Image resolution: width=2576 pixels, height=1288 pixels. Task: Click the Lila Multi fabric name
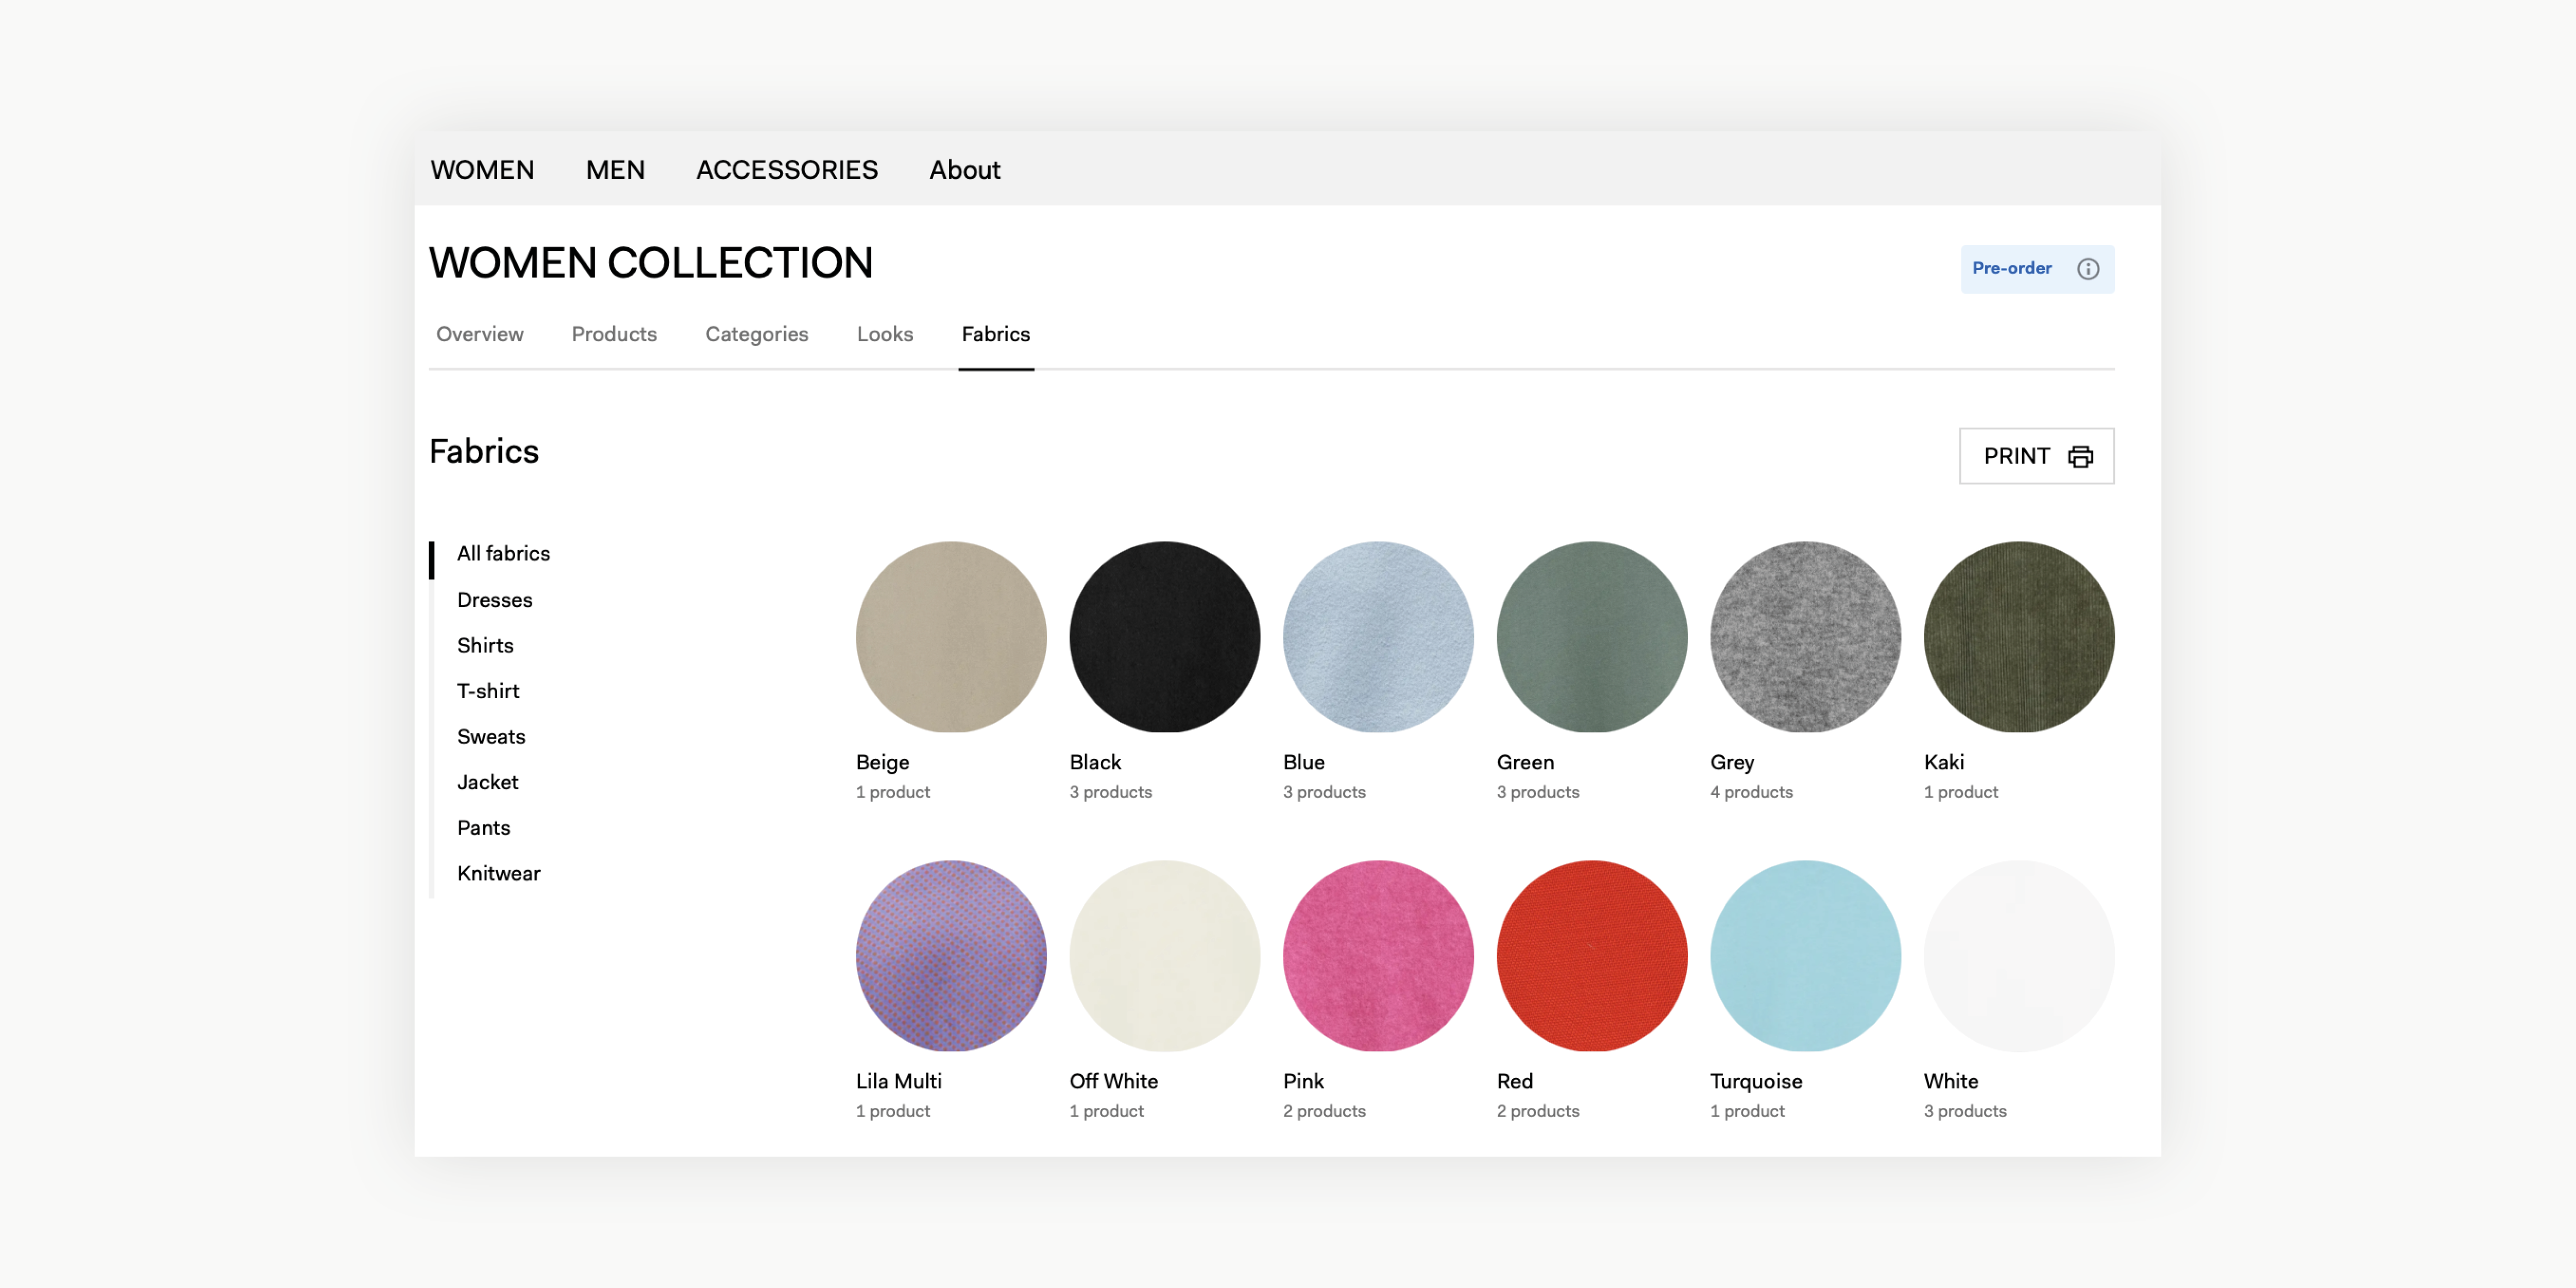pos(898,1081)
